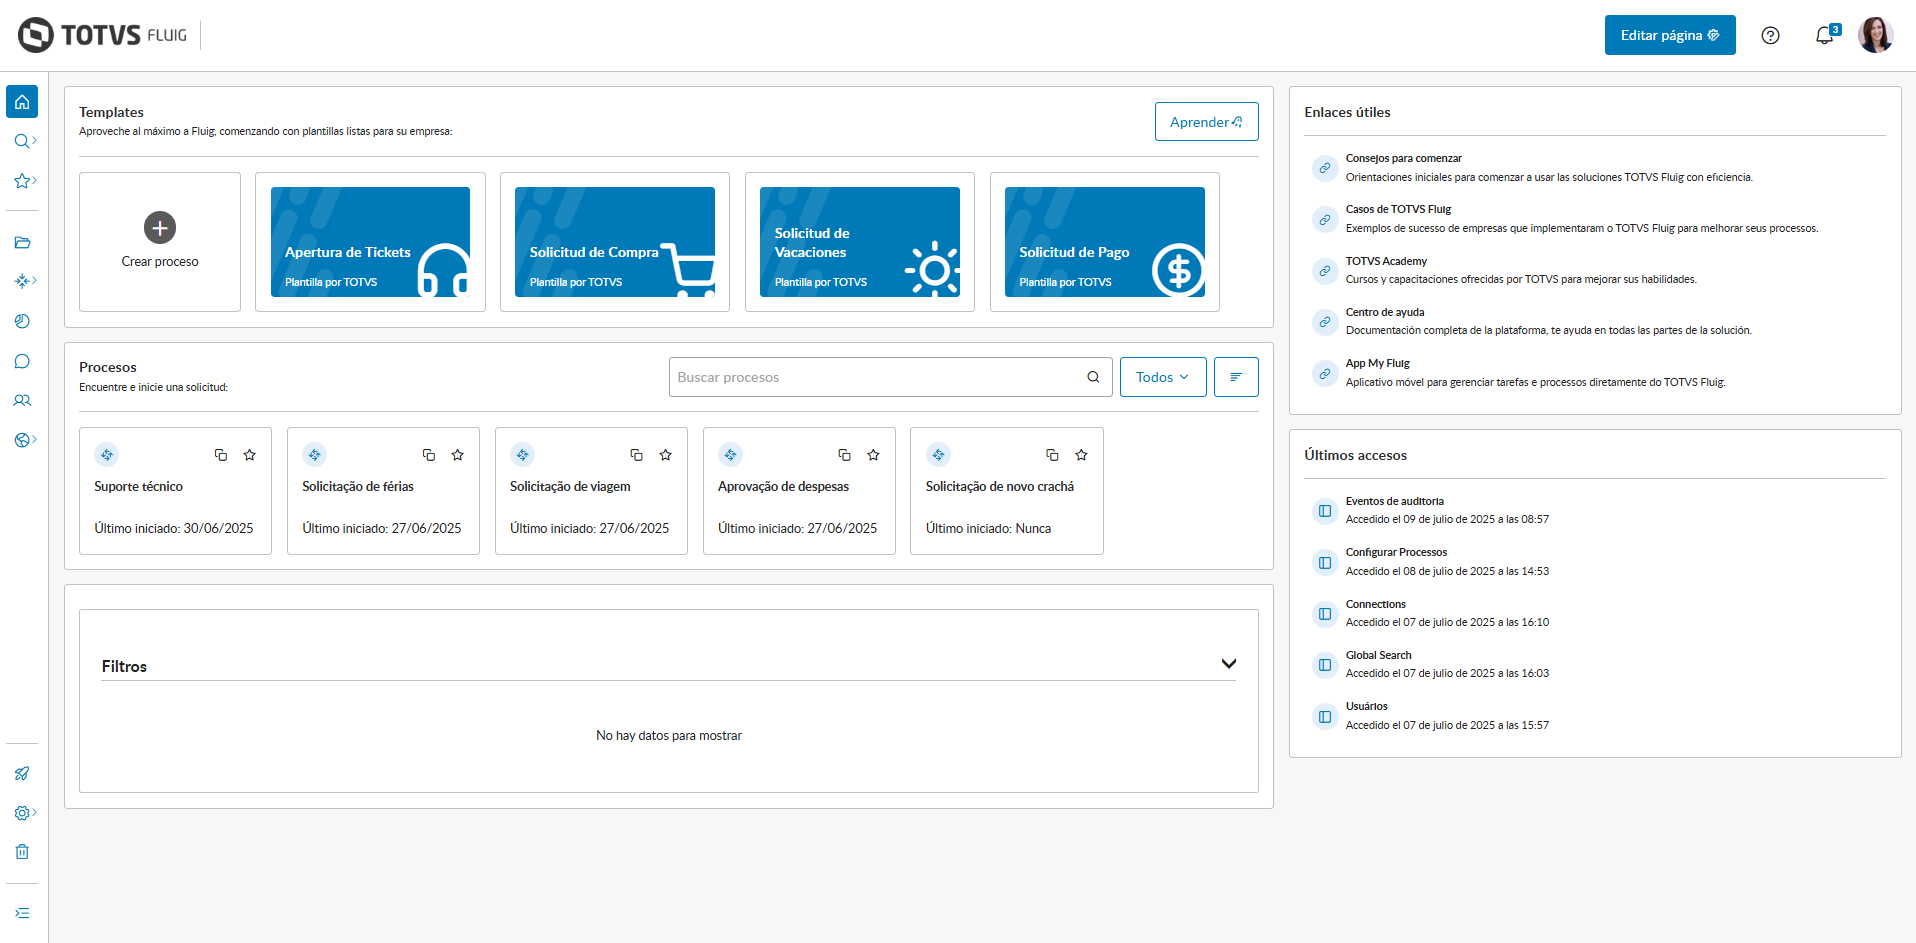
Task: Open the Solicitud de Compra template
Action: pos(615,242)
